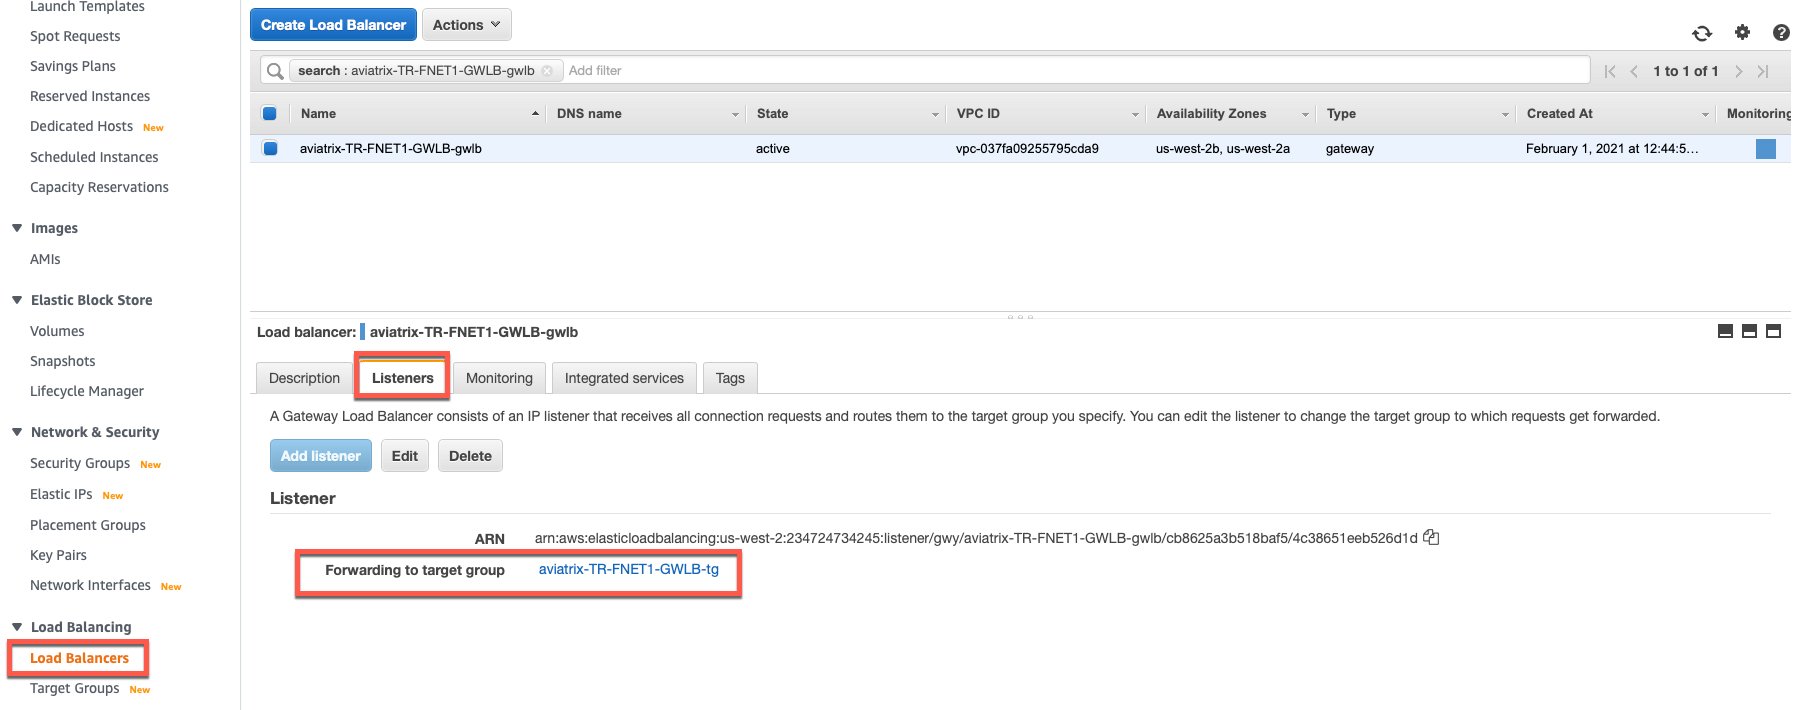1799x710 pixels.
Task: Open Spot Requests in the sidebar
Action: (x=75, y=36)
